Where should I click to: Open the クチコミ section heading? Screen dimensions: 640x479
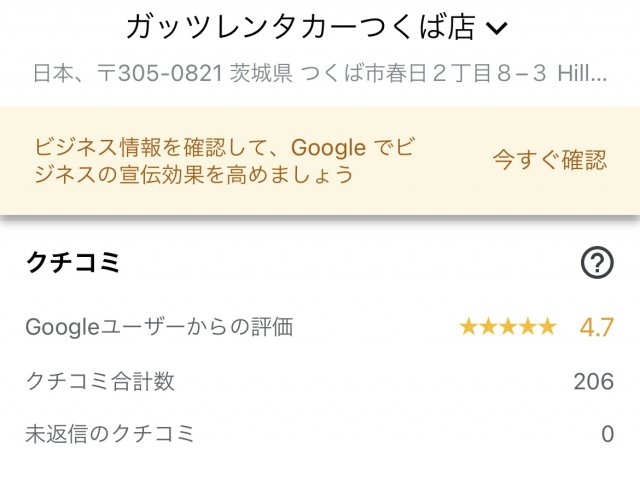pos(73,263)
